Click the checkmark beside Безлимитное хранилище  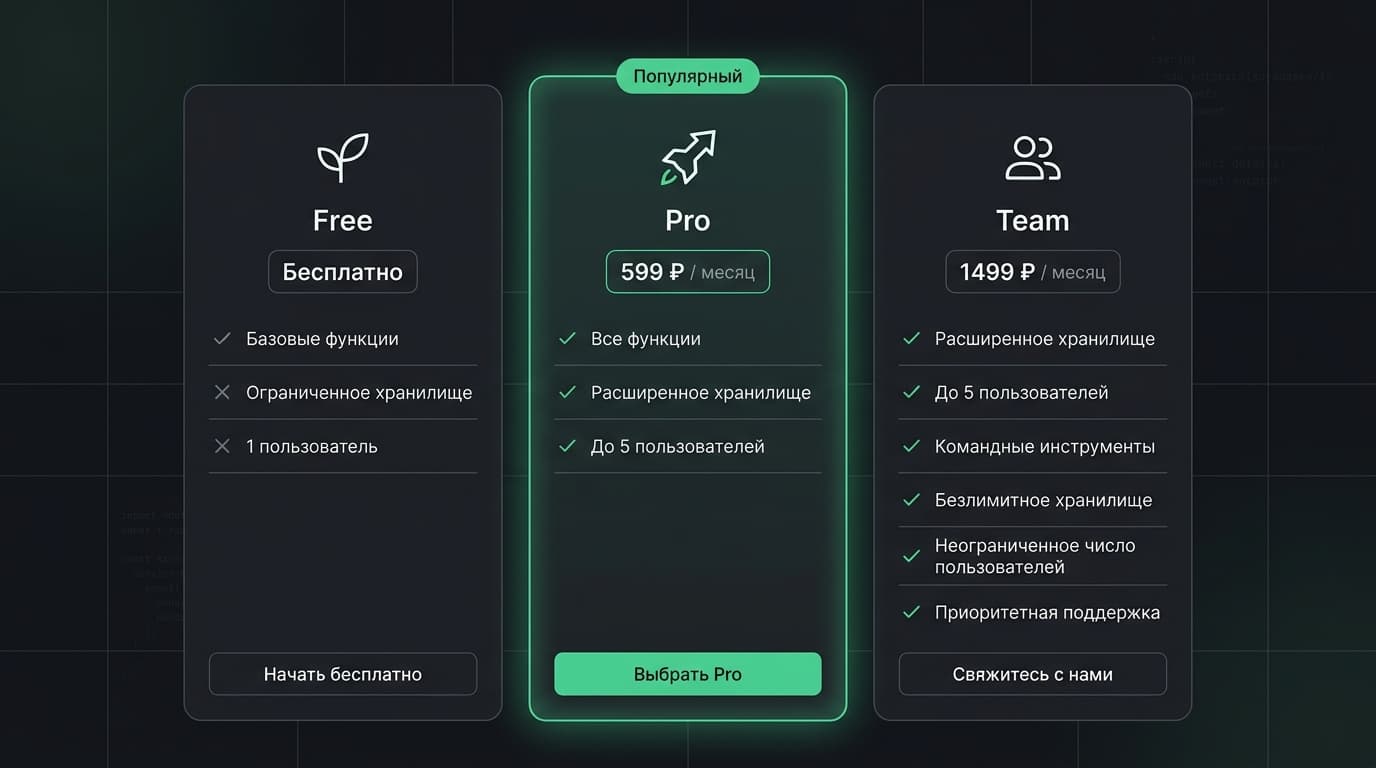click(x=911, y=501)
